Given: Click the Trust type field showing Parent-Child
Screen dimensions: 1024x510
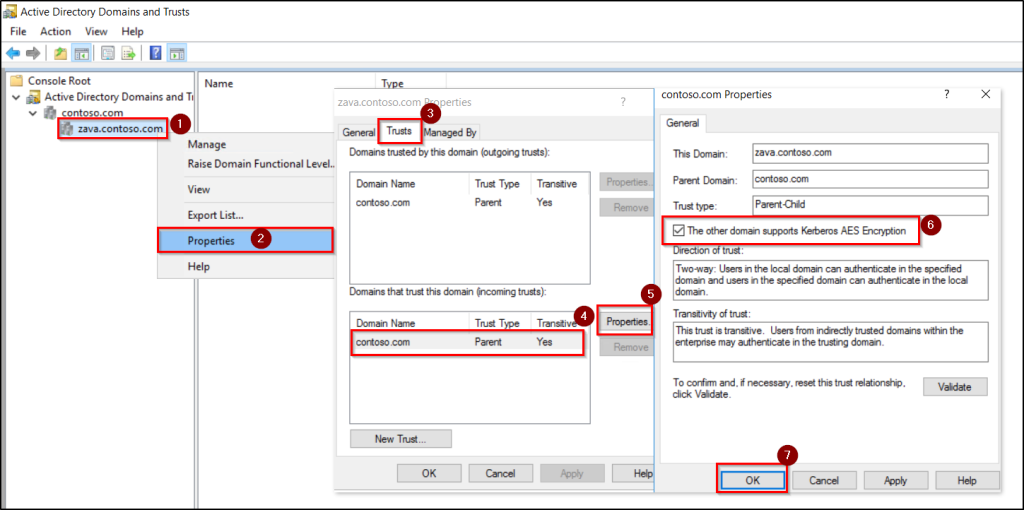Looking at the screenshot, I should (870, 205).
